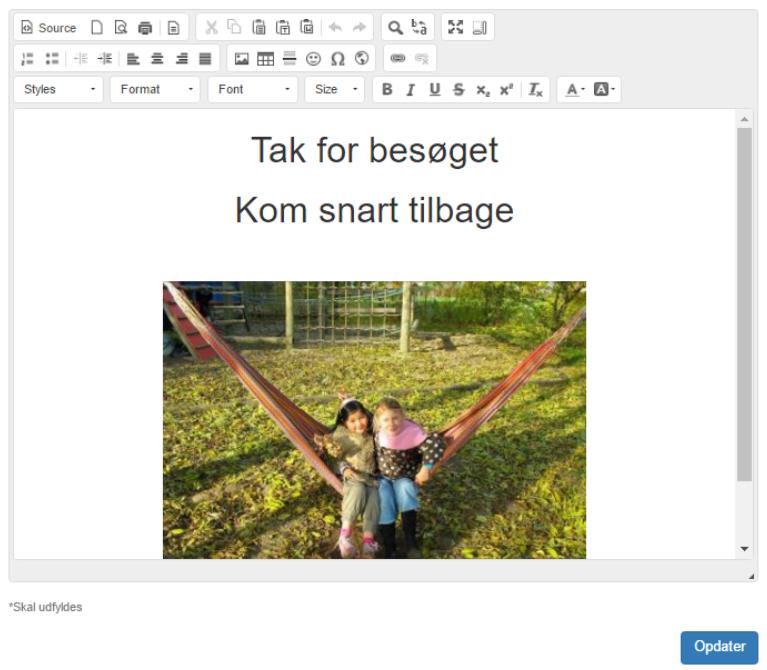Open the text color picker
The image size is (767, 670).
point(575,89)
